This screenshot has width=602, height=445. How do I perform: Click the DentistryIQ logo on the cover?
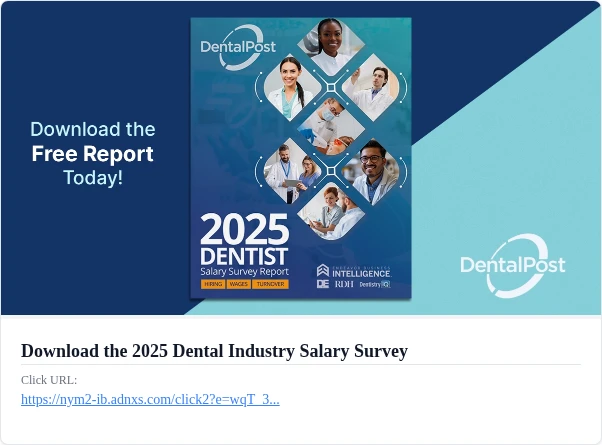point(375,285)
